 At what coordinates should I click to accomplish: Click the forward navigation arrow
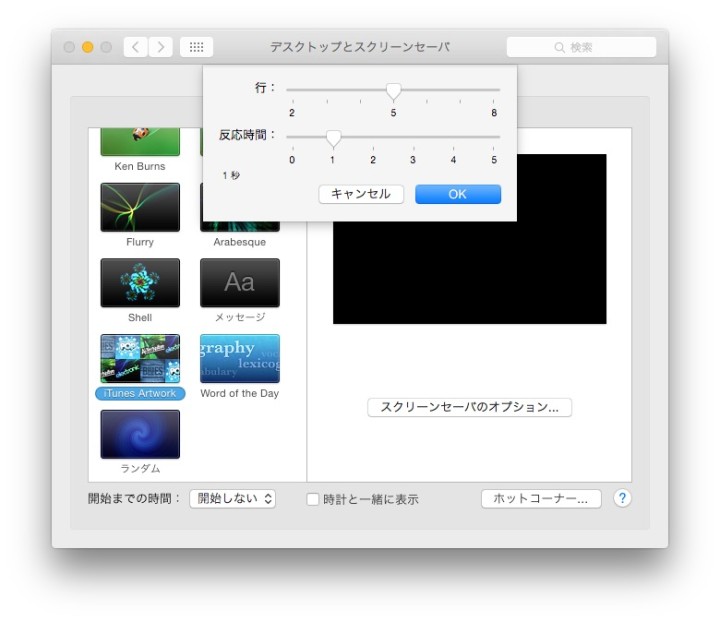coord(161,47)
